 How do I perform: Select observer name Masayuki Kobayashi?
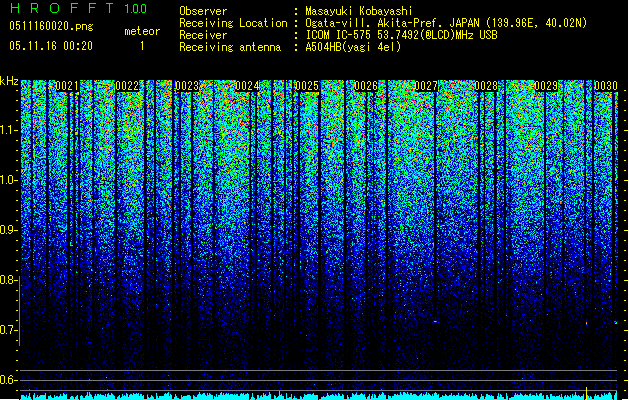pos(359,11)
